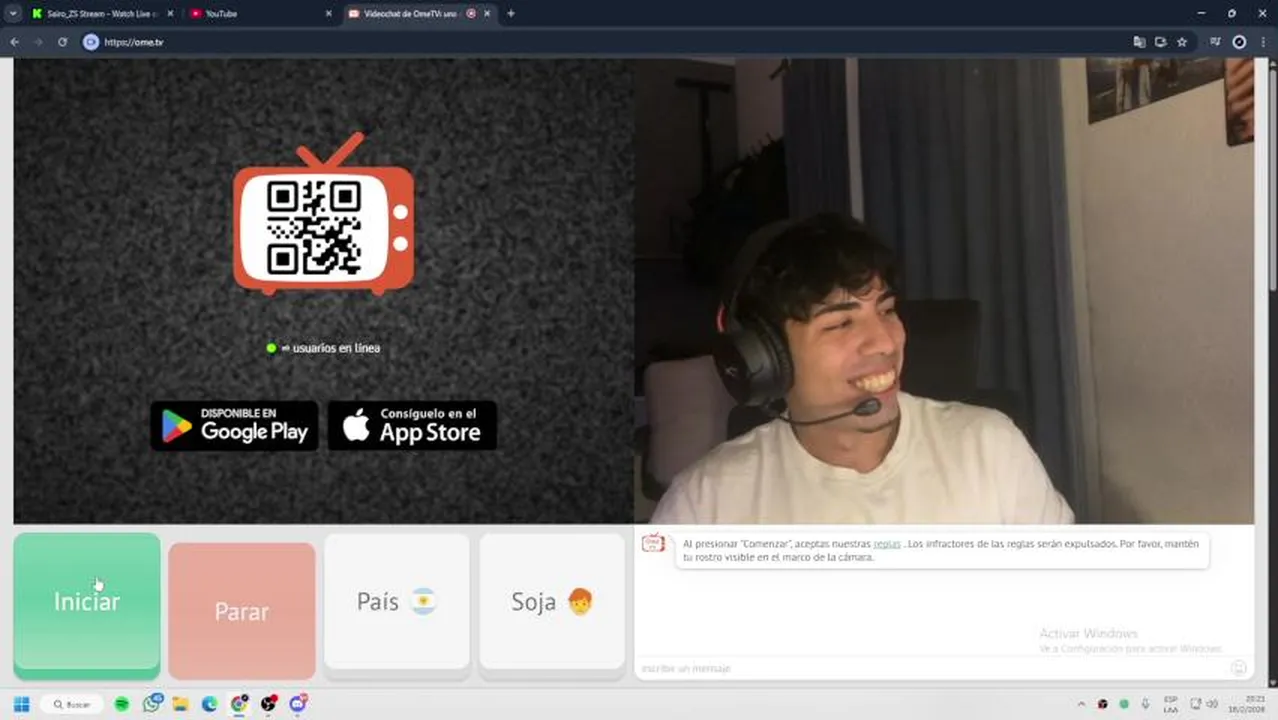Open the volume tray icon
The height and width of the screenshot is (720, 1278).
coord(1212,704)
